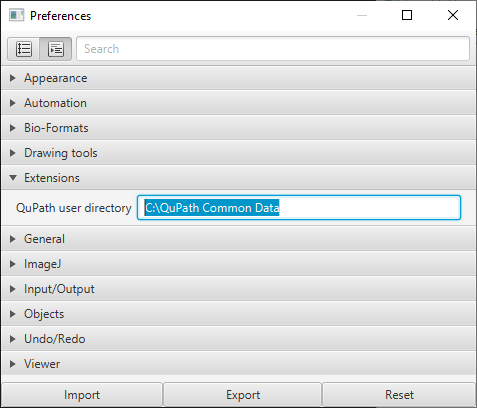Expand the Appearance section
Image resolution: width=477 pixels, height=408 pixels.
pyautogui.click(x=238, y=78)
